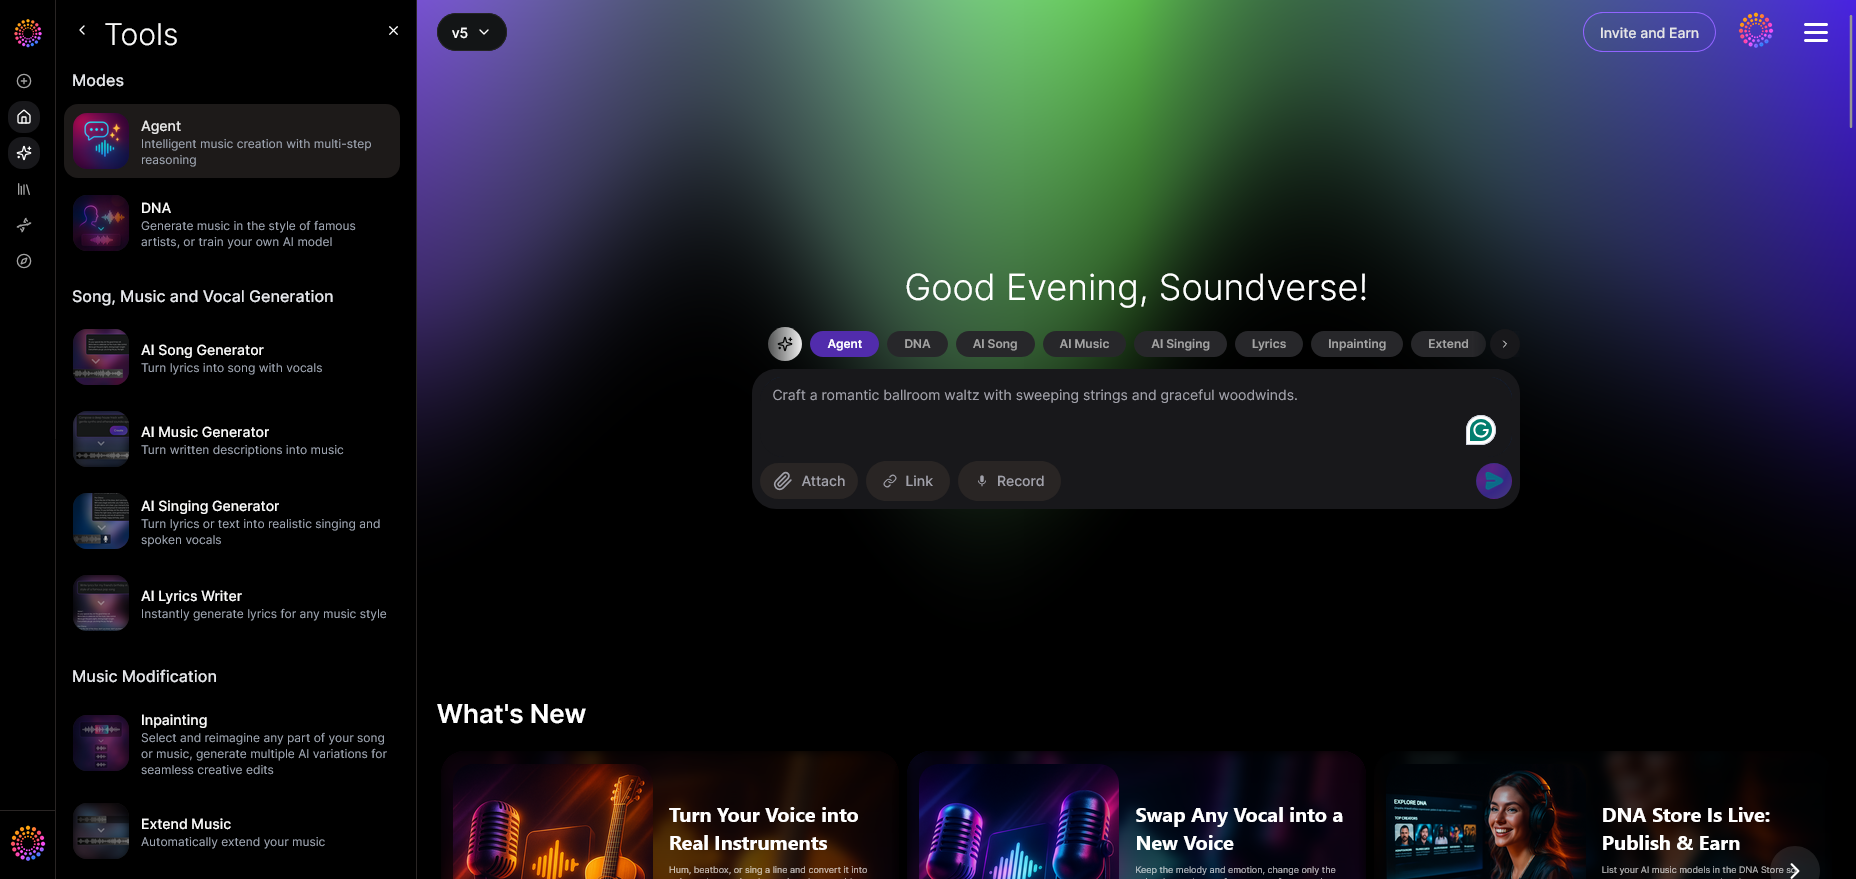Click the AI Lyrics Writer title text

[x=191, y=596]
